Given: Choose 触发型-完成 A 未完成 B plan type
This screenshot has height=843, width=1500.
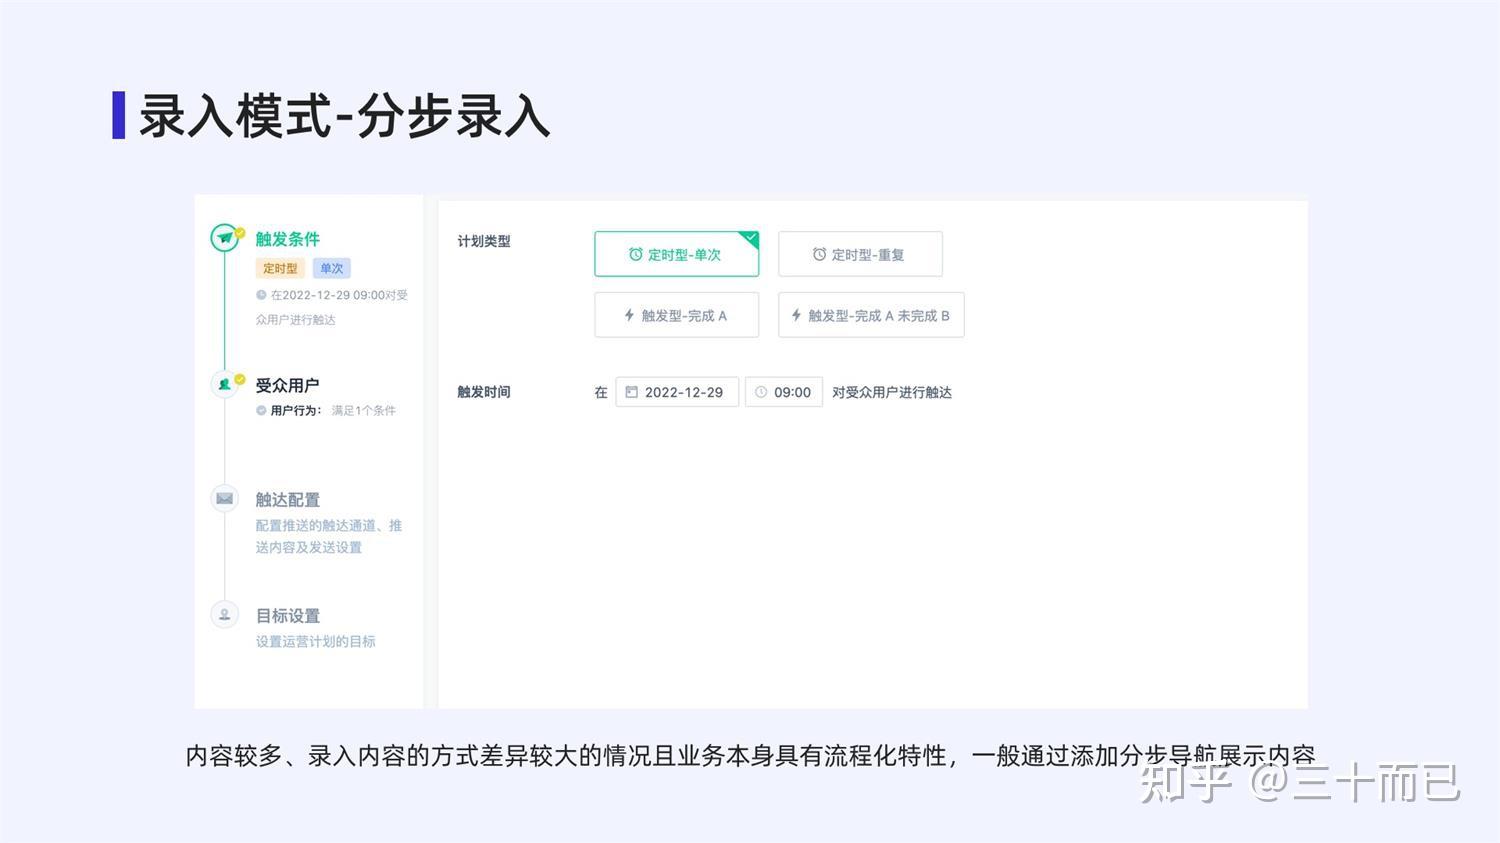Looking at the screenshot, I should pos(871,315).
